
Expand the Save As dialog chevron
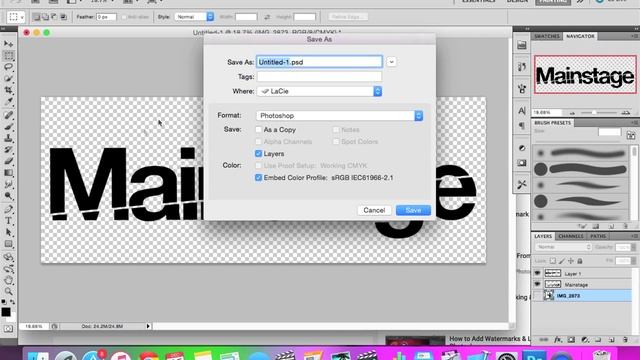(391, 62)
